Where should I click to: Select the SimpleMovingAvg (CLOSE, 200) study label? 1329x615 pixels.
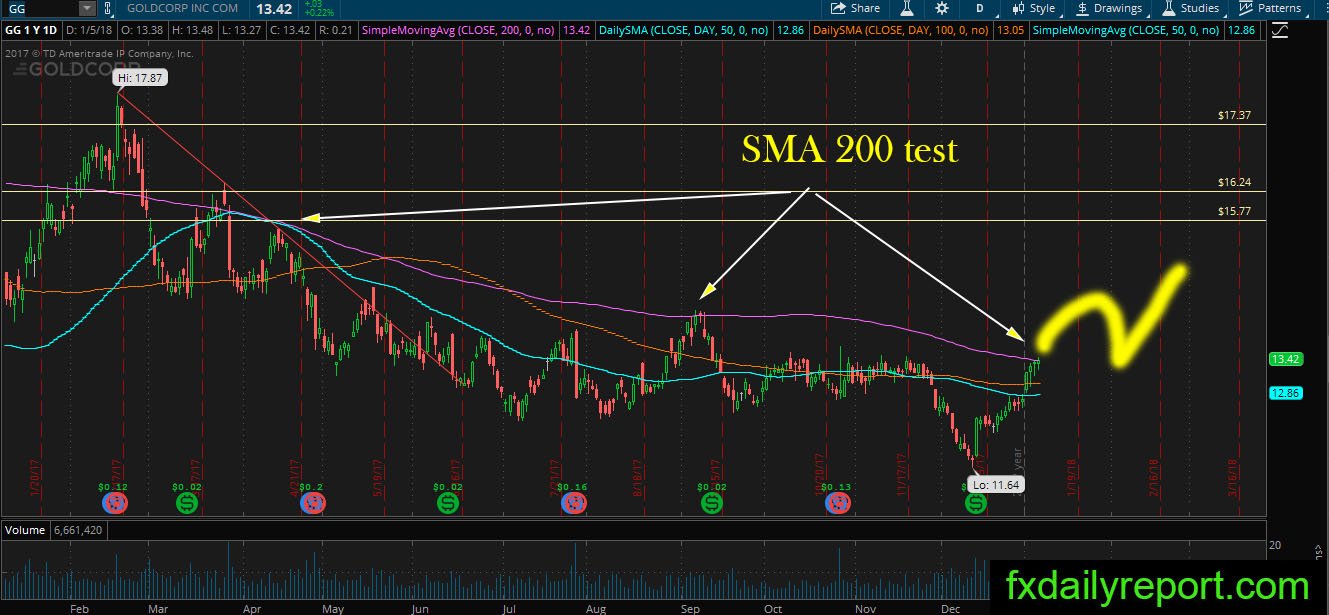coord(459,31)
